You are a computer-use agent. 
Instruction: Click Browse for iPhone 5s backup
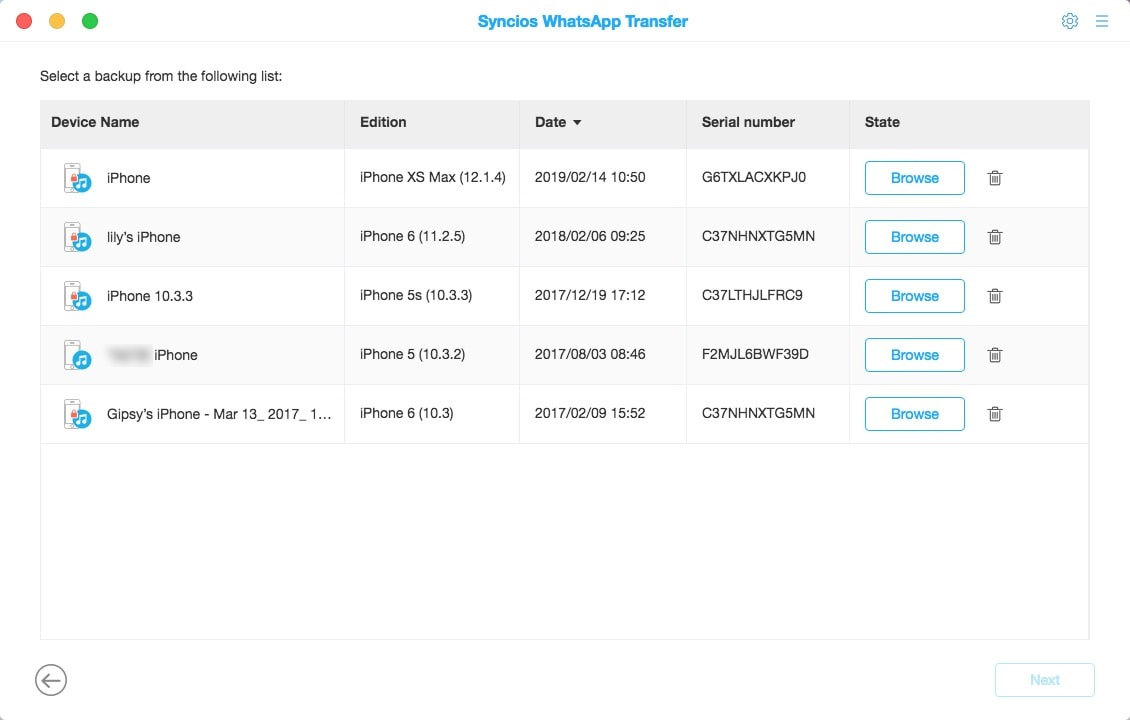pyautogui.click(x=914, y=296)
